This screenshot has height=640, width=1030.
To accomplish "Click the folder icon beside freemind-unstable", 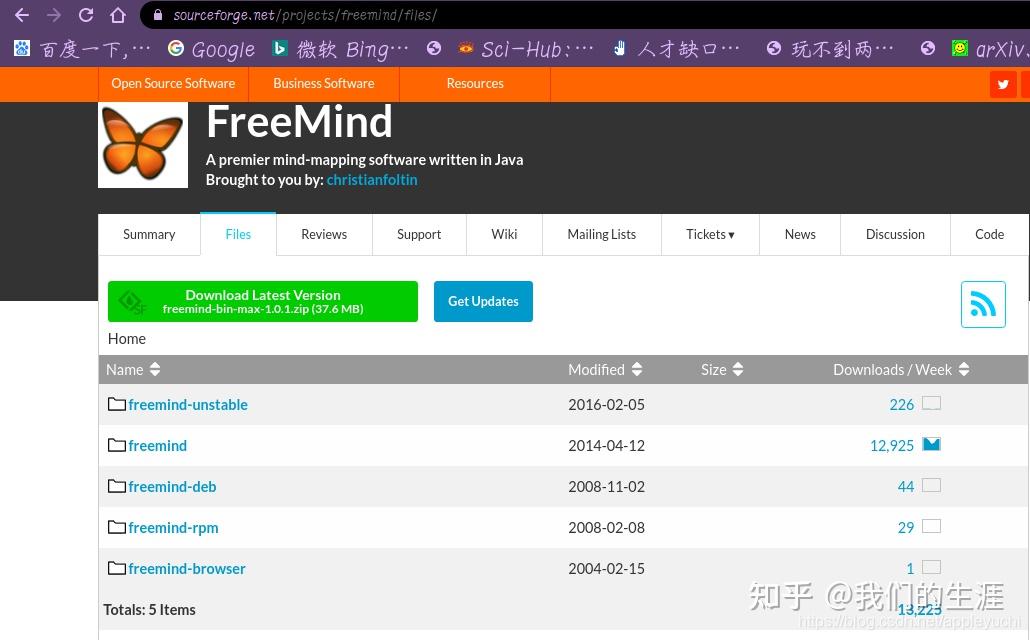I will tap(117, 404).
